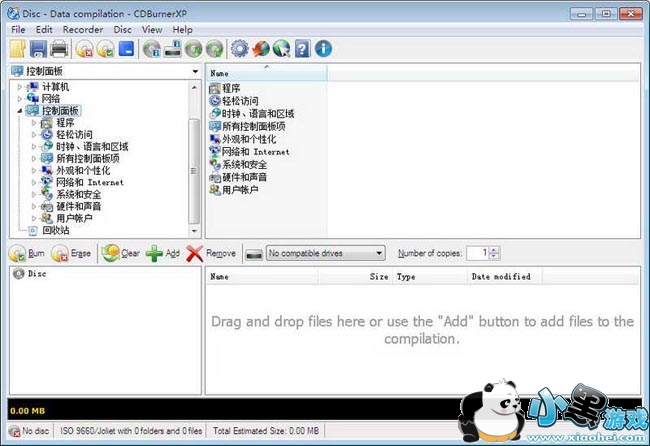This screenshot has height=446, width=650.
Task: Click the Clear button
Action: [121, 253]
